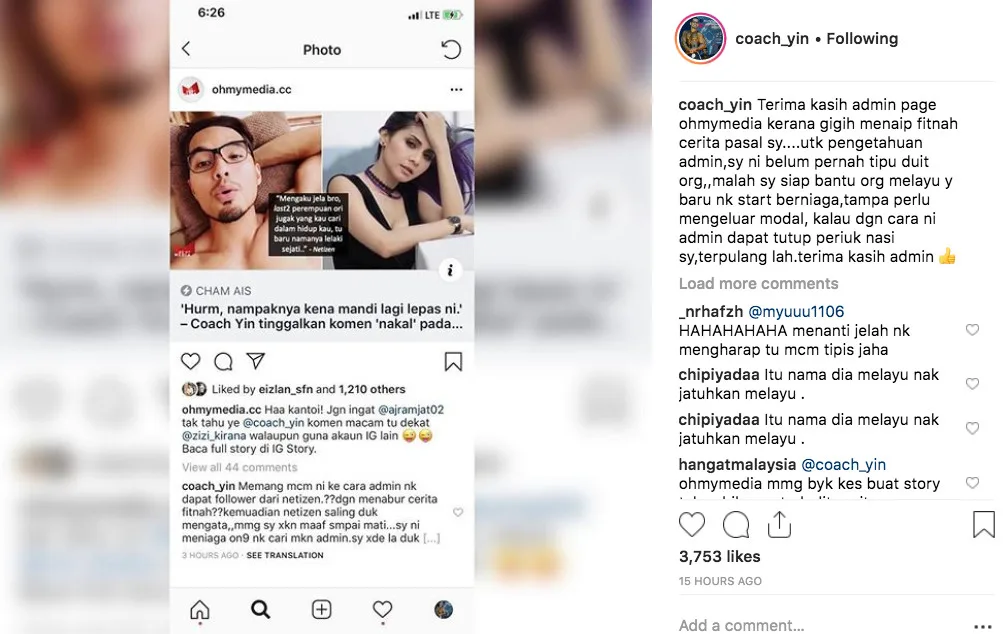1003x634 pixels.
Task: Tap the back chevron in Photo header
Action: click(x=186, y=49)
